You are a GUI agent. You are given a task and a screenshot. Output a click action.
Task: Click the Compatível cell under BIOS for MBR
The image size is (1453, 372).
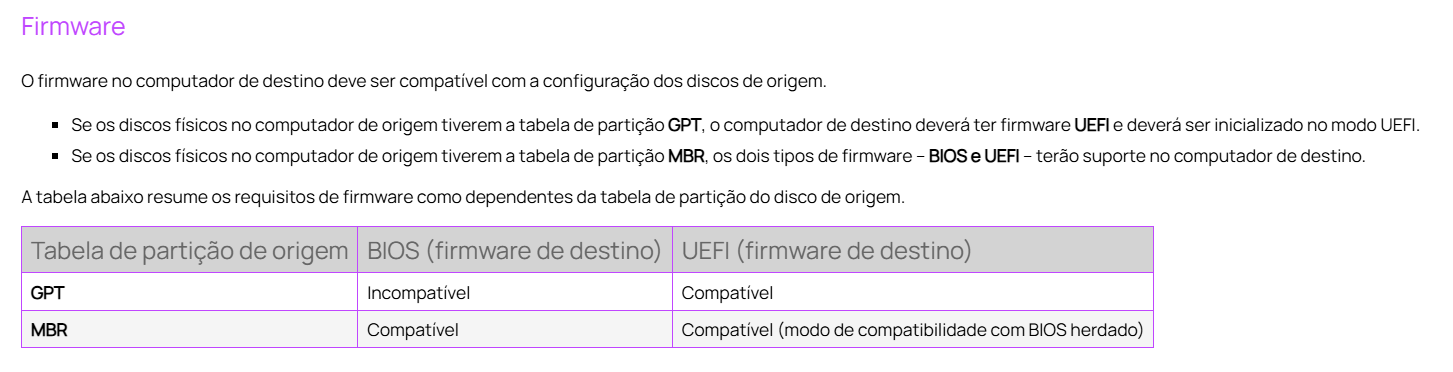point(515,329)
